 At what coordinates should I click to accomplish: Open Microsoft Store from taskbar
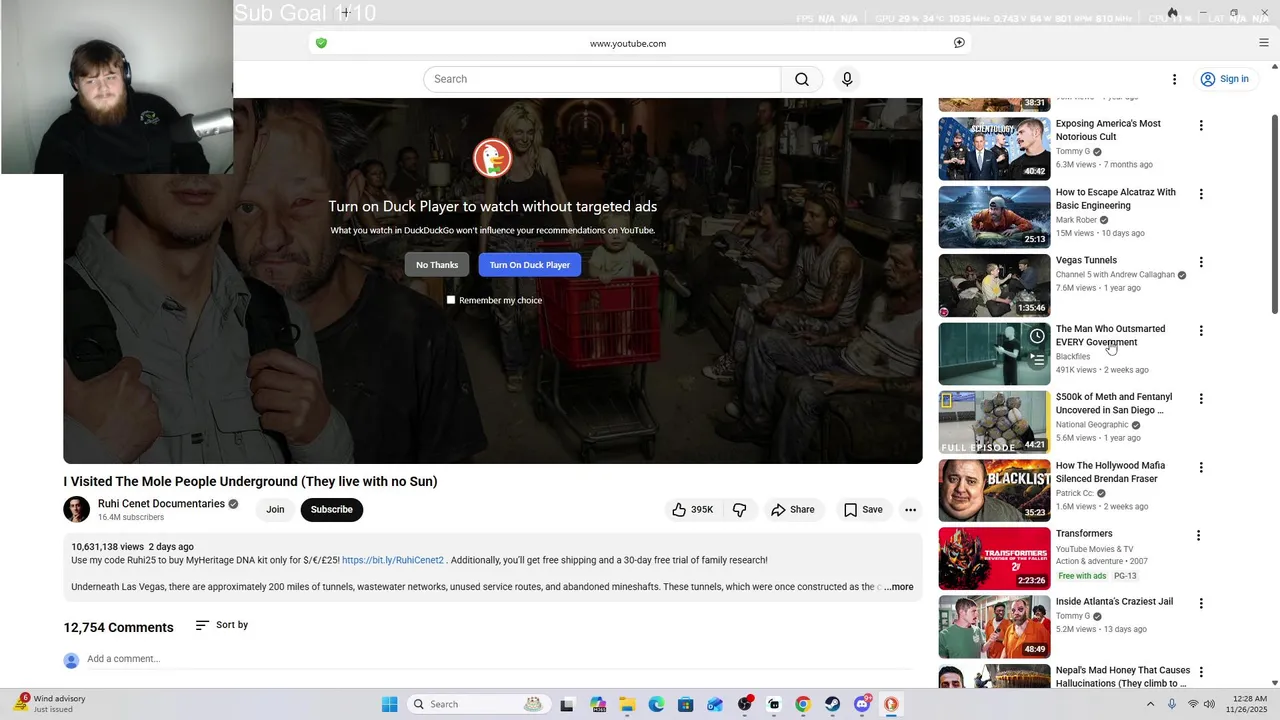(x=686, y=704)
